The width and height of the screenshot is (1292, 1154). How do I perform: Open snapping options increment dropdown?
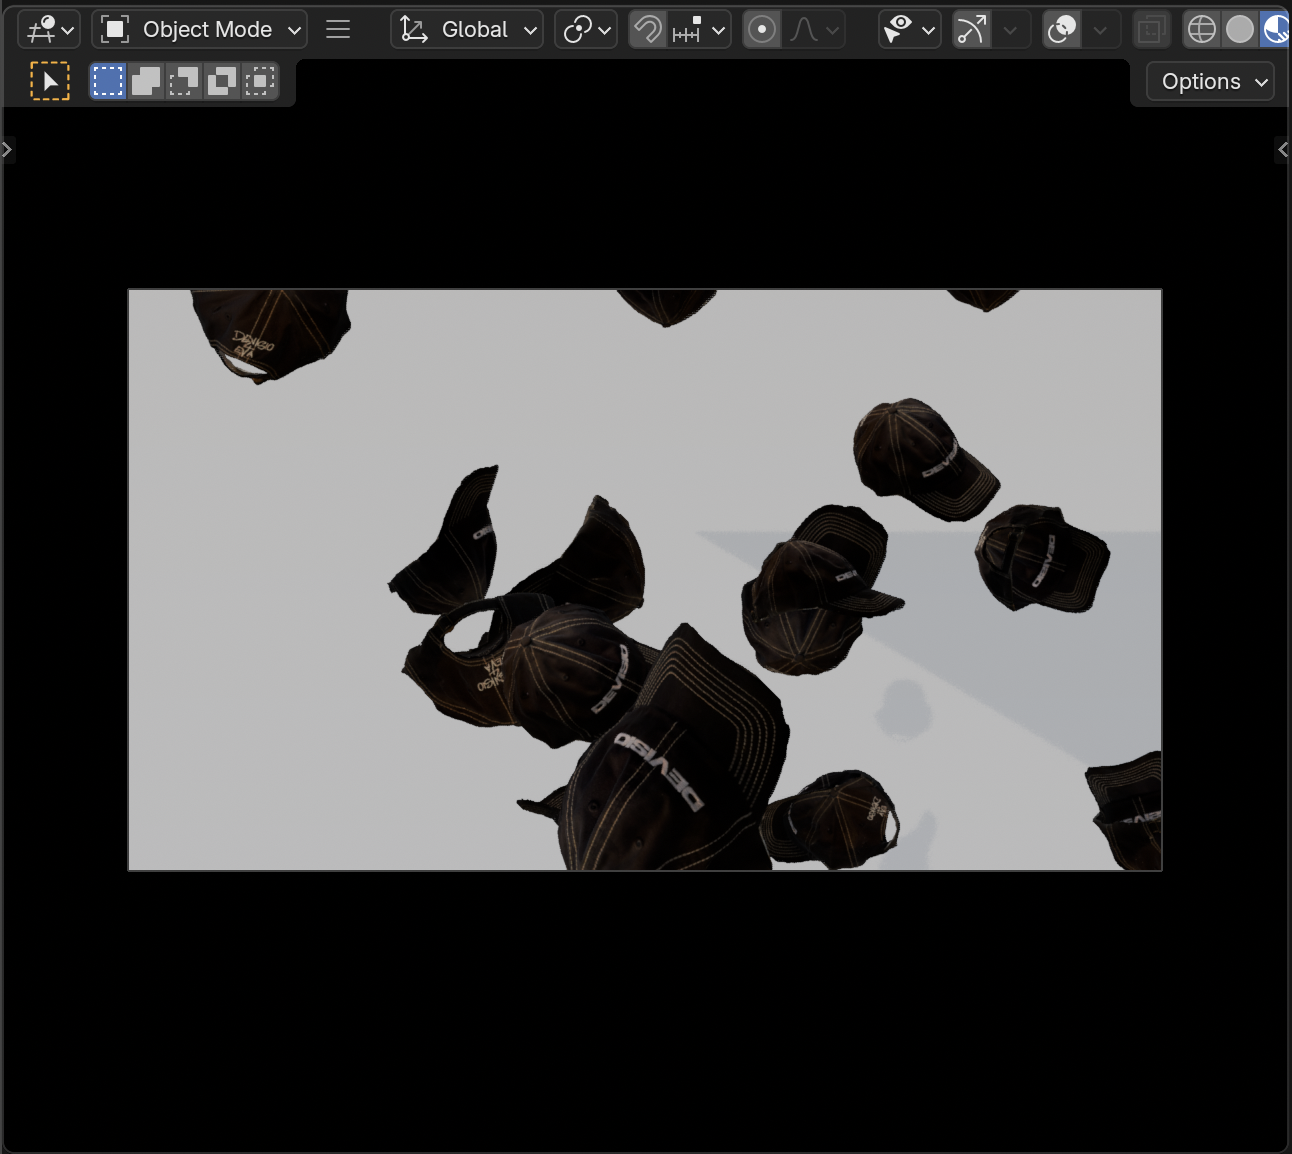coord(699,30)
